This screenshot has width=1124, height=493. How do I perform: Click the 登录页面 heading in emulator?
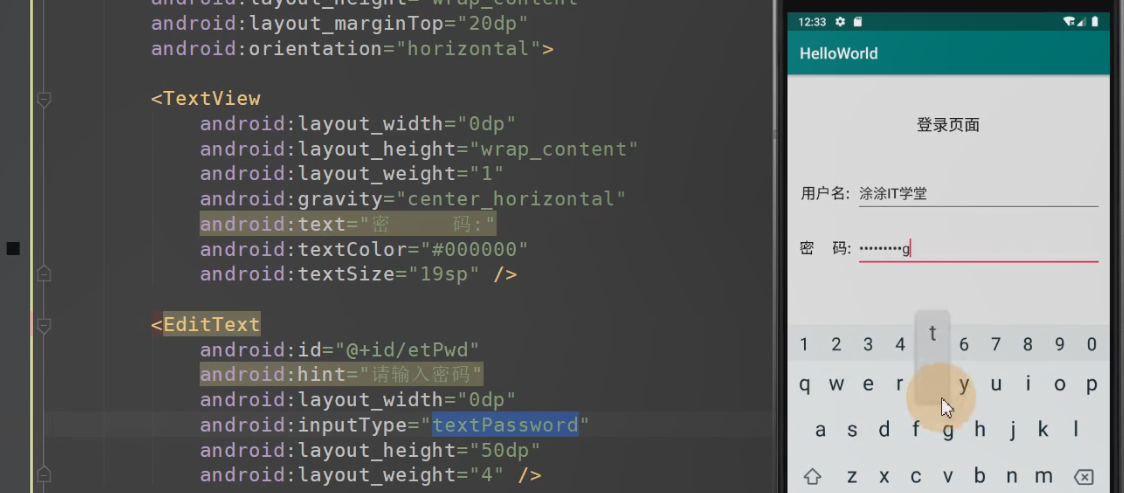click(948, 125)
